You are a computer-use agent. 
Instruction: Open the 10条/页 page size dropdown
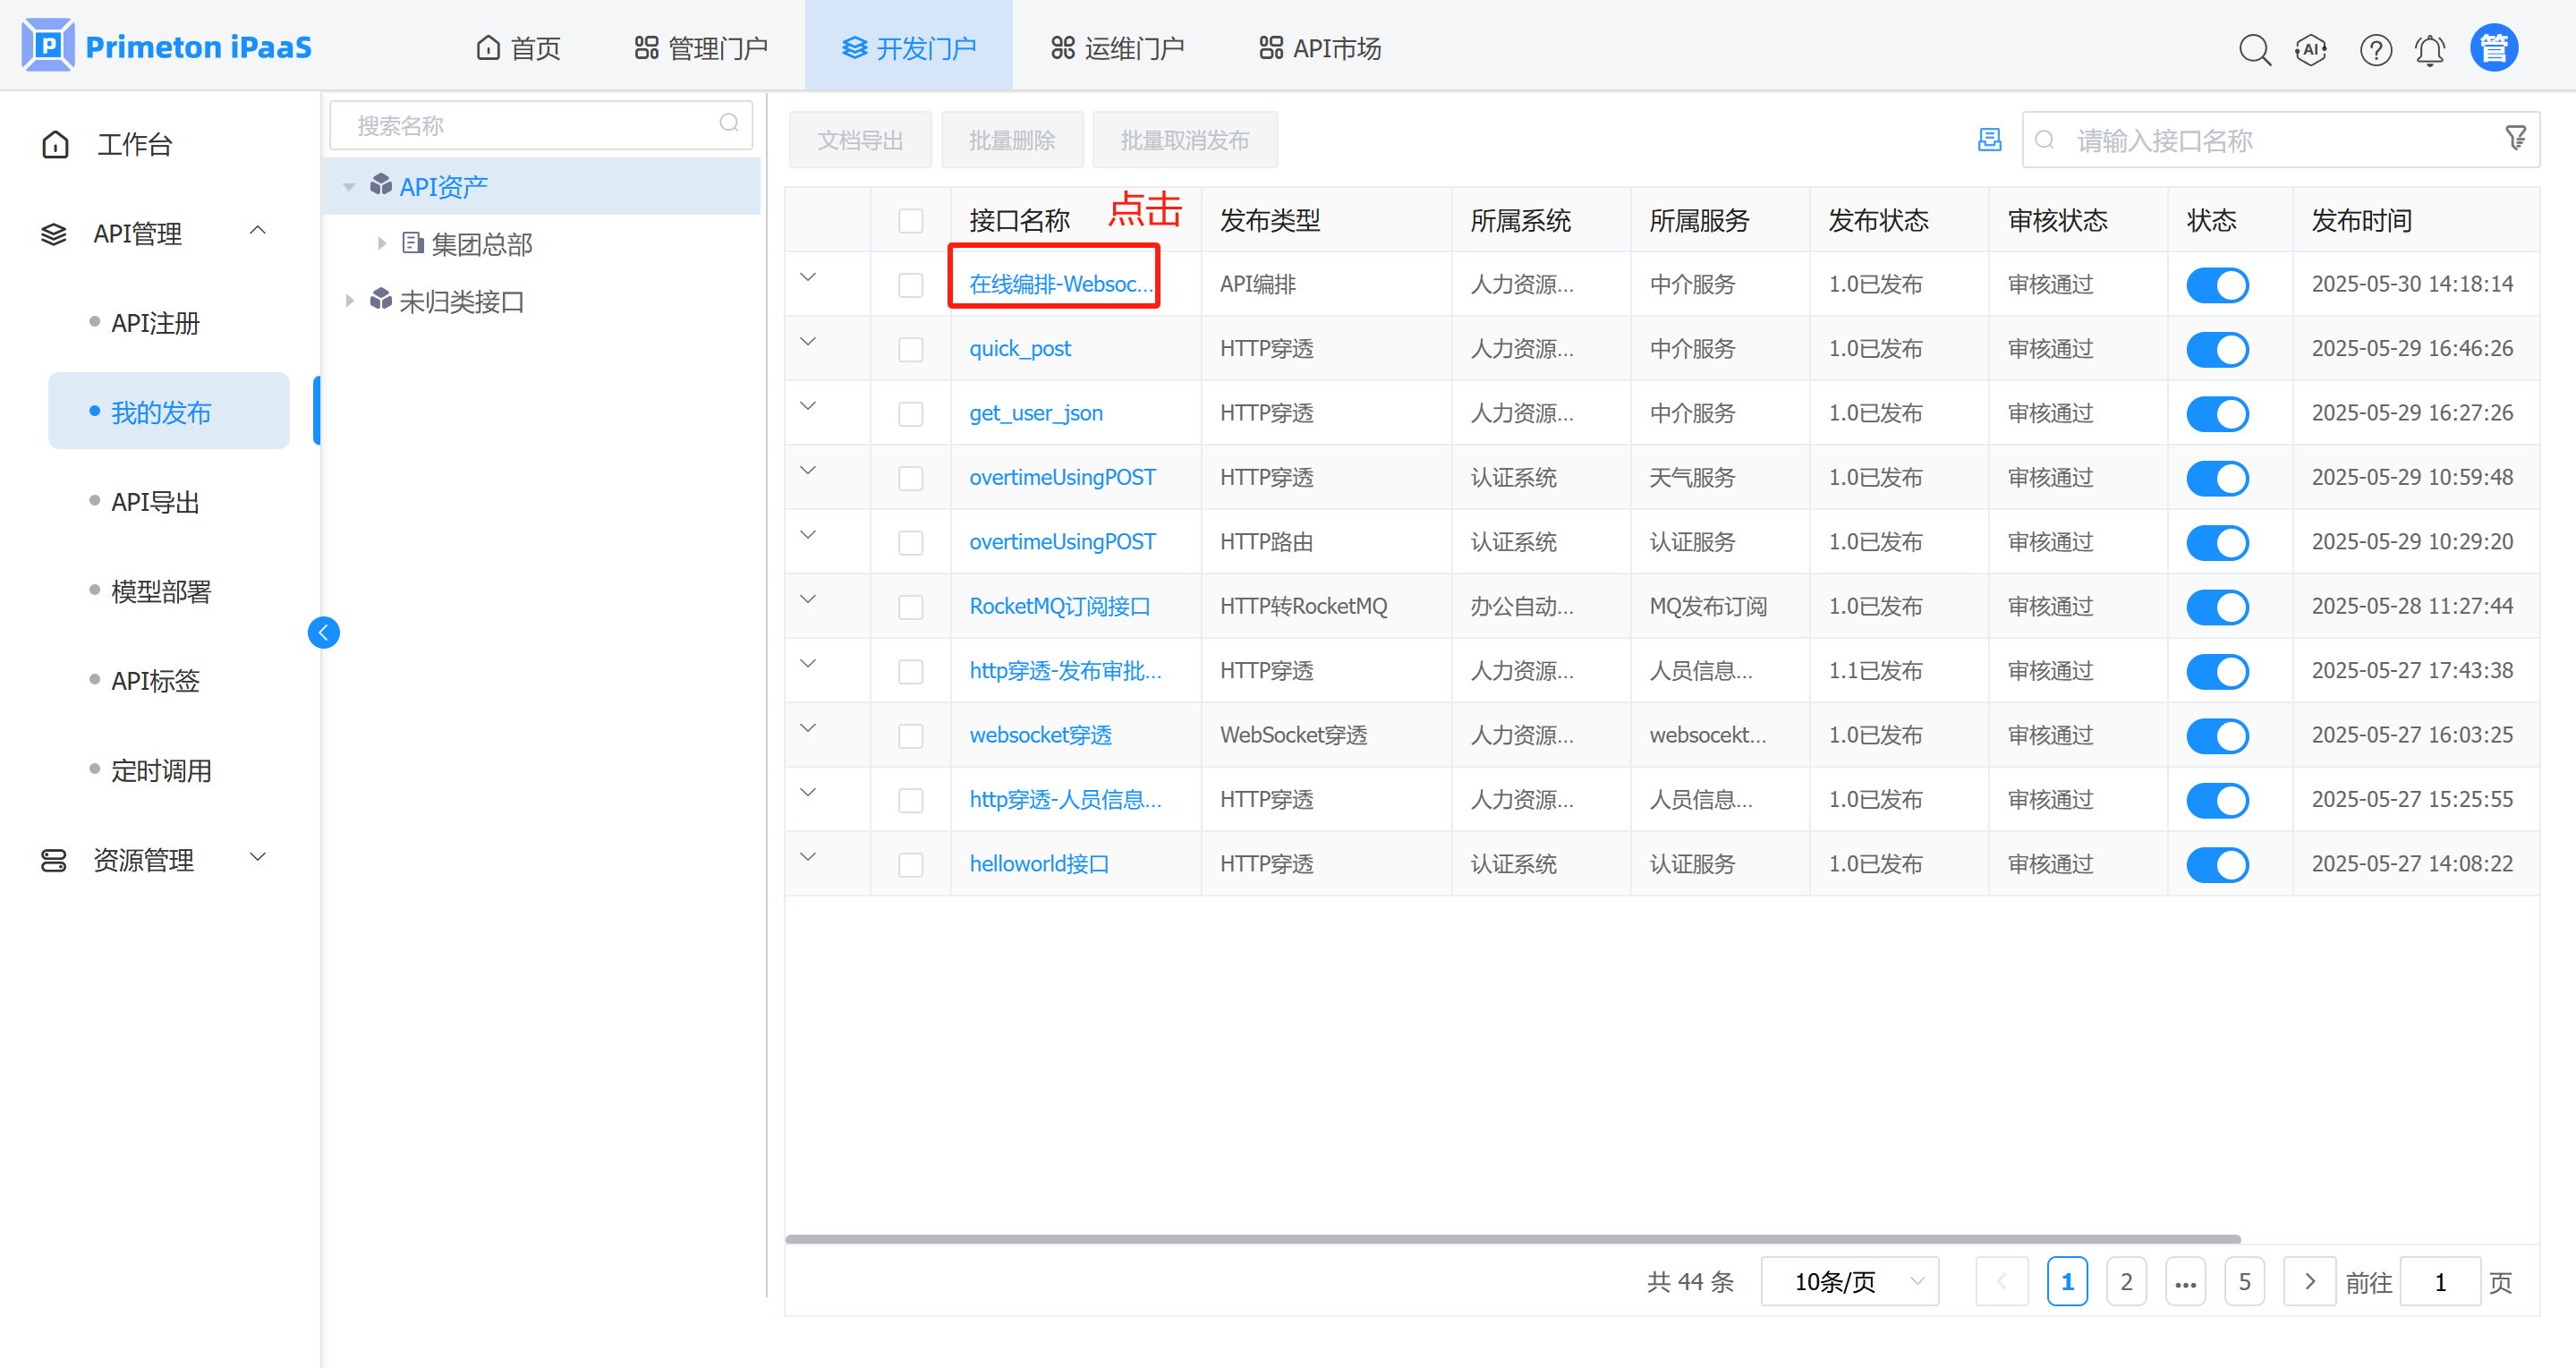1849,1281
